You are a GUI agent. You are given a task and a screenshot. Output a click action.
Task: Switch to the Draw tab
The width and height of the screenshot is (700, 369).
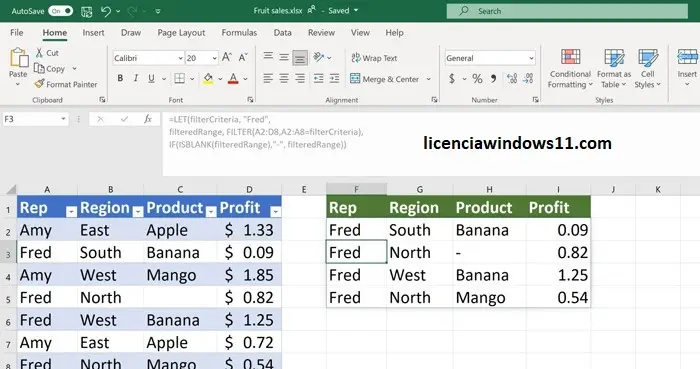(131, 33)
